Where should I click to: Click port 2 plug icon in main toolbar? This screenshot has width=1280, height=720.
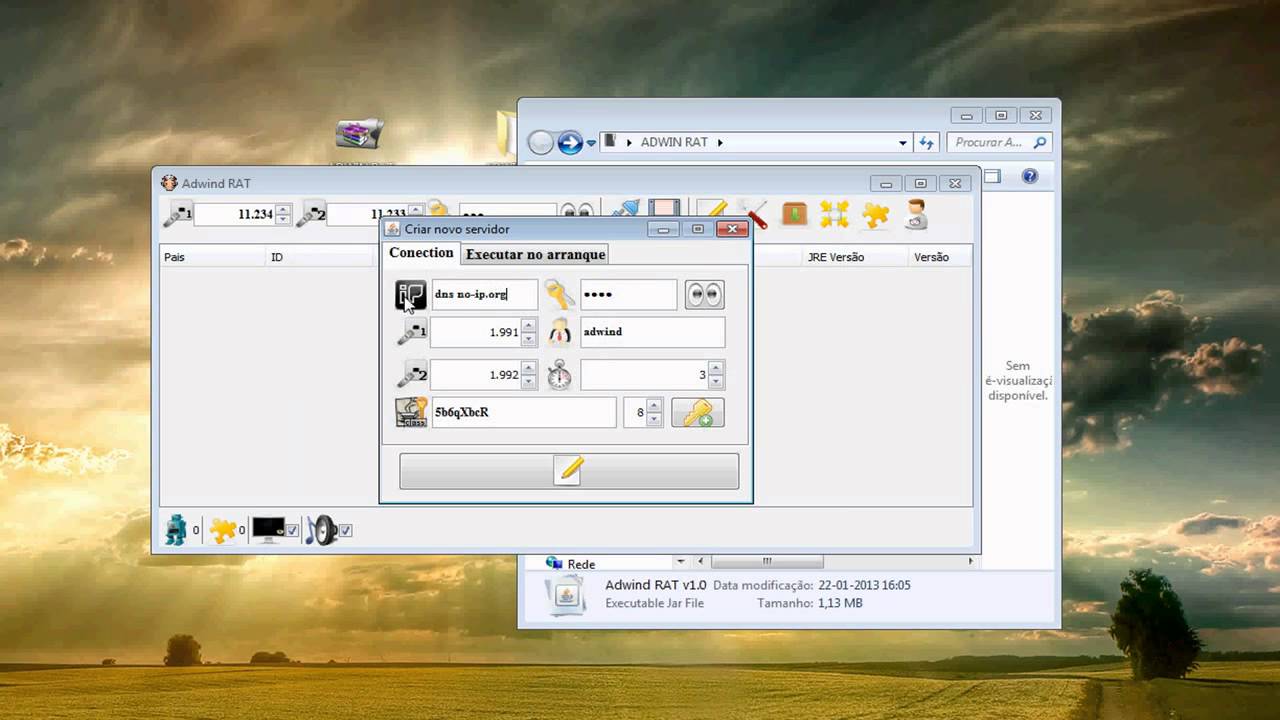click(x=311, y=214)
